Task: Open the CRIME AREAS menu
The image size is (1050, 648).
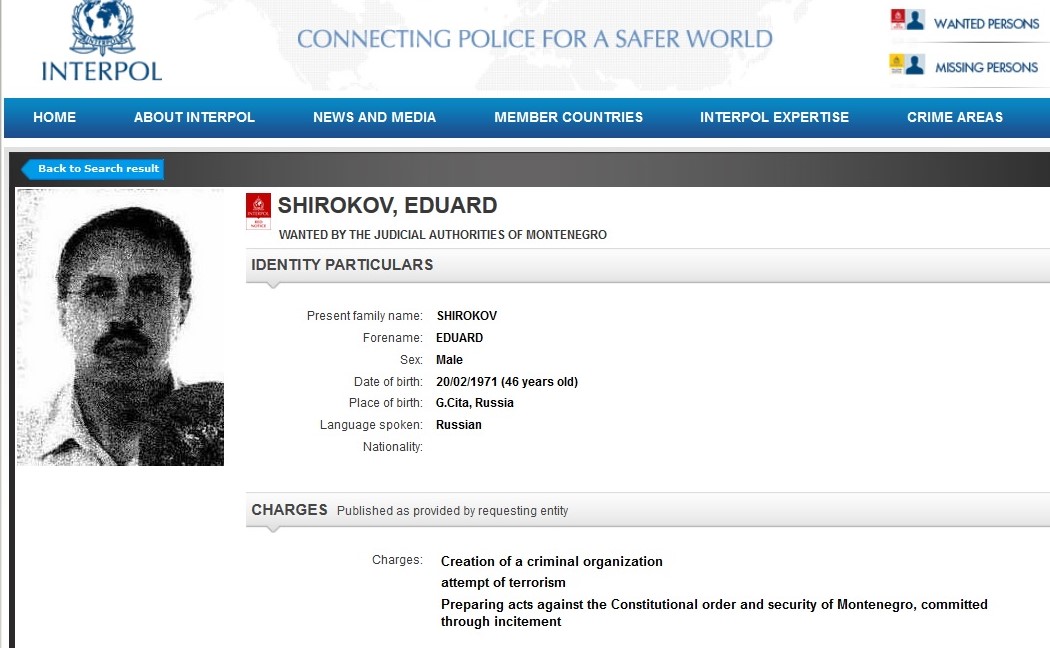Action: [x=955, y=117]
